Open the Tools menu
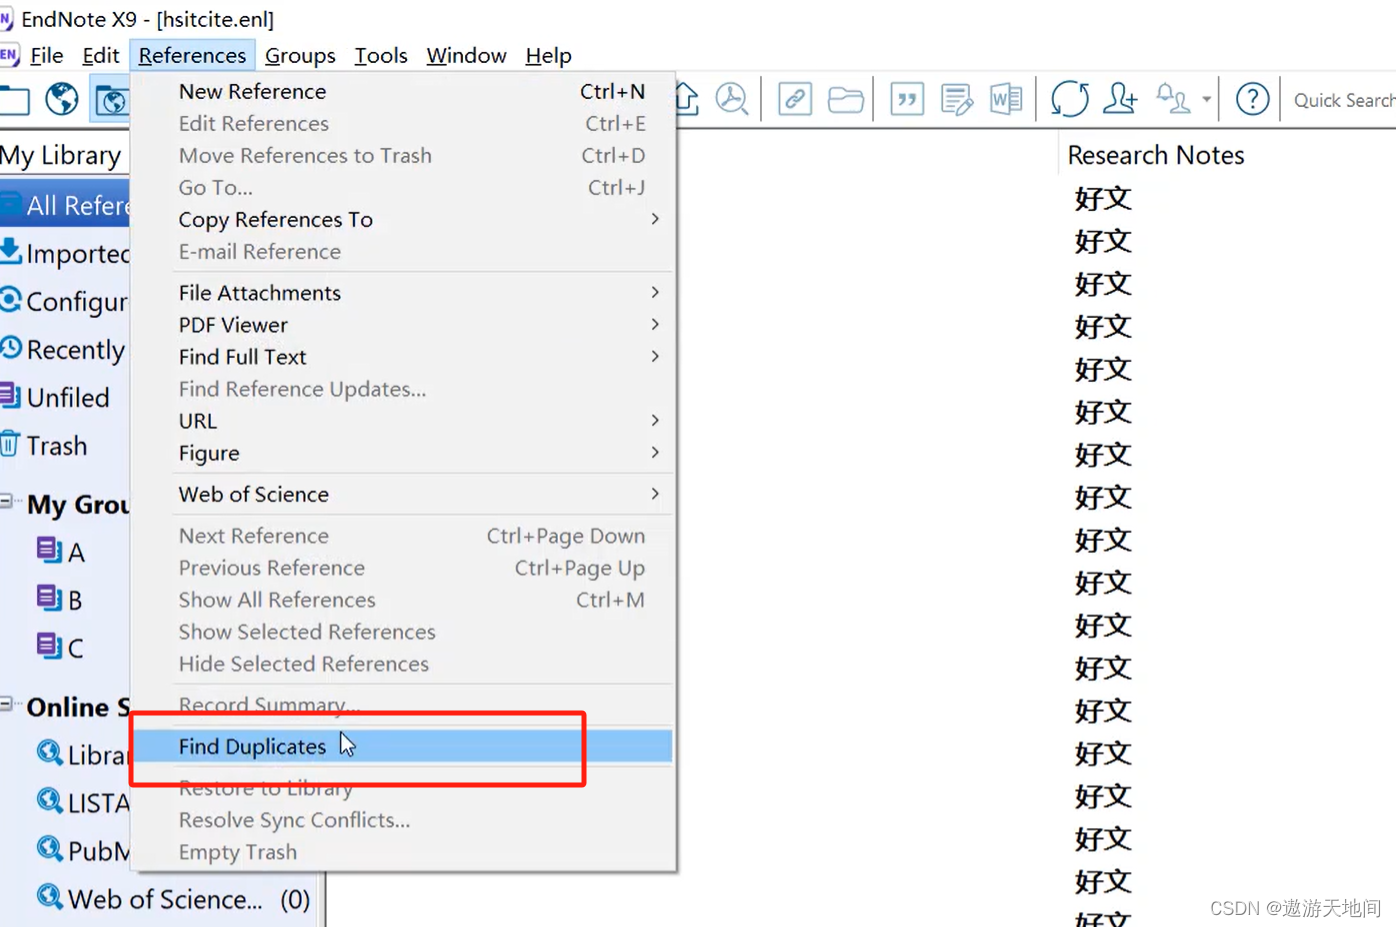Image resolution: width=1396 pixels, height=927 pixels. 381,55
